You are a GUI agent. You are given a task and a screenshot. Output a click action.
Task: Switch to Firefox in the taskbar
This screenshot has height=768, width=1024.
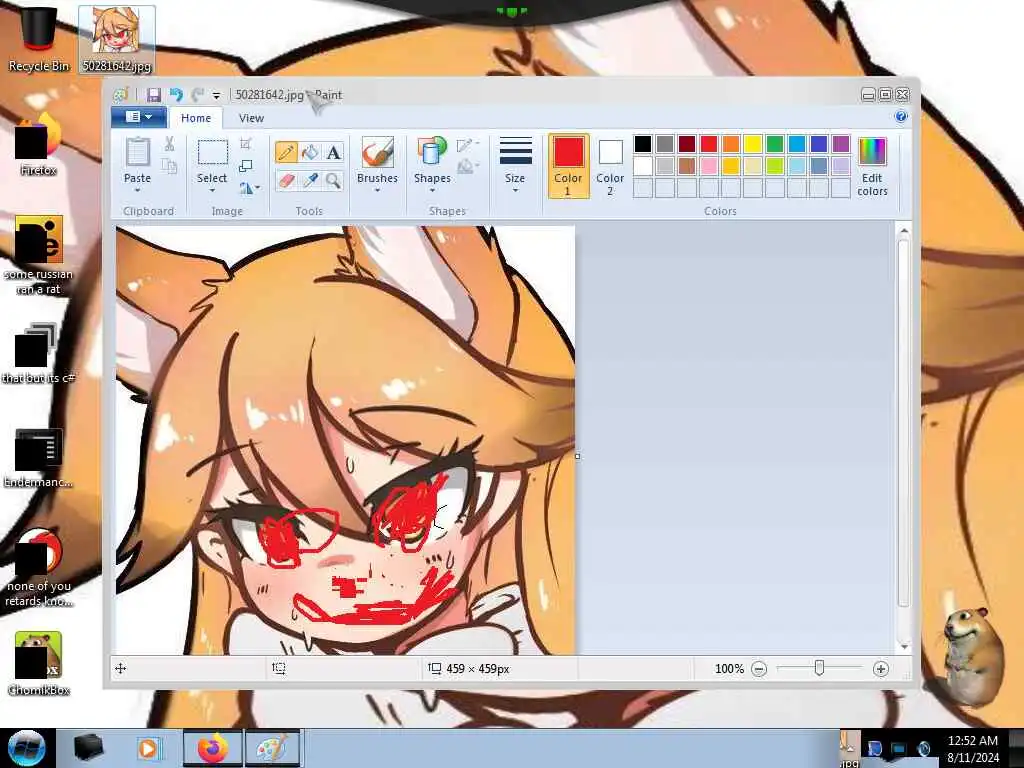point(212,748)
